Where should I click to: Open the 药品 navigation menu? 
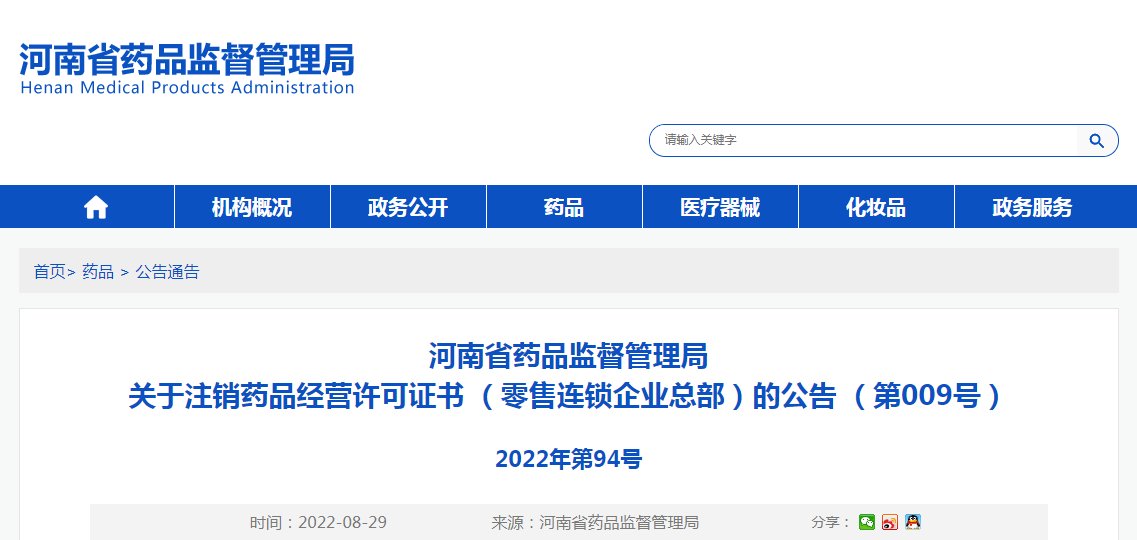[x=564, y=207]
